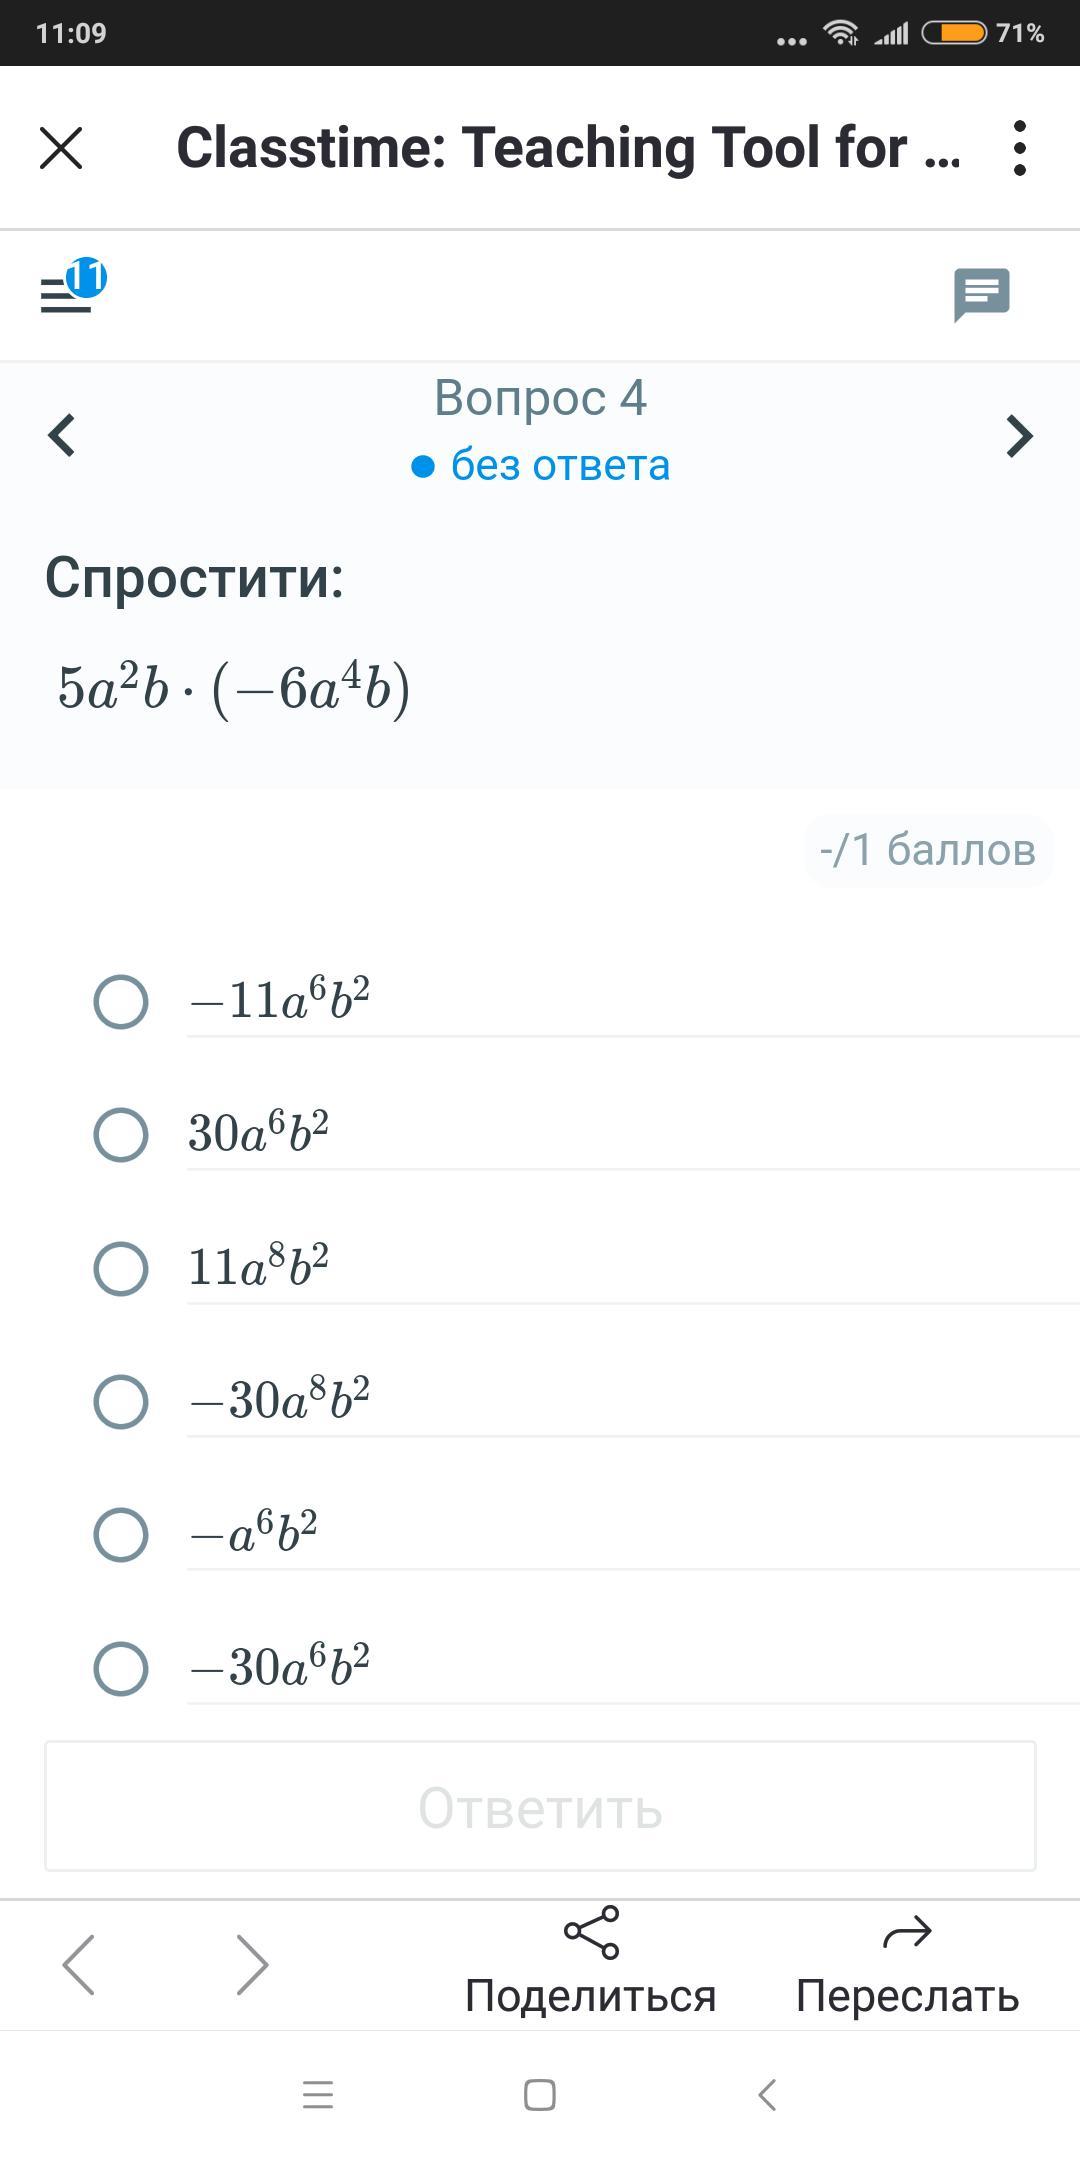
Task: Choose the −30a⁸b² answer option
Action: (x=121, y=1401)
